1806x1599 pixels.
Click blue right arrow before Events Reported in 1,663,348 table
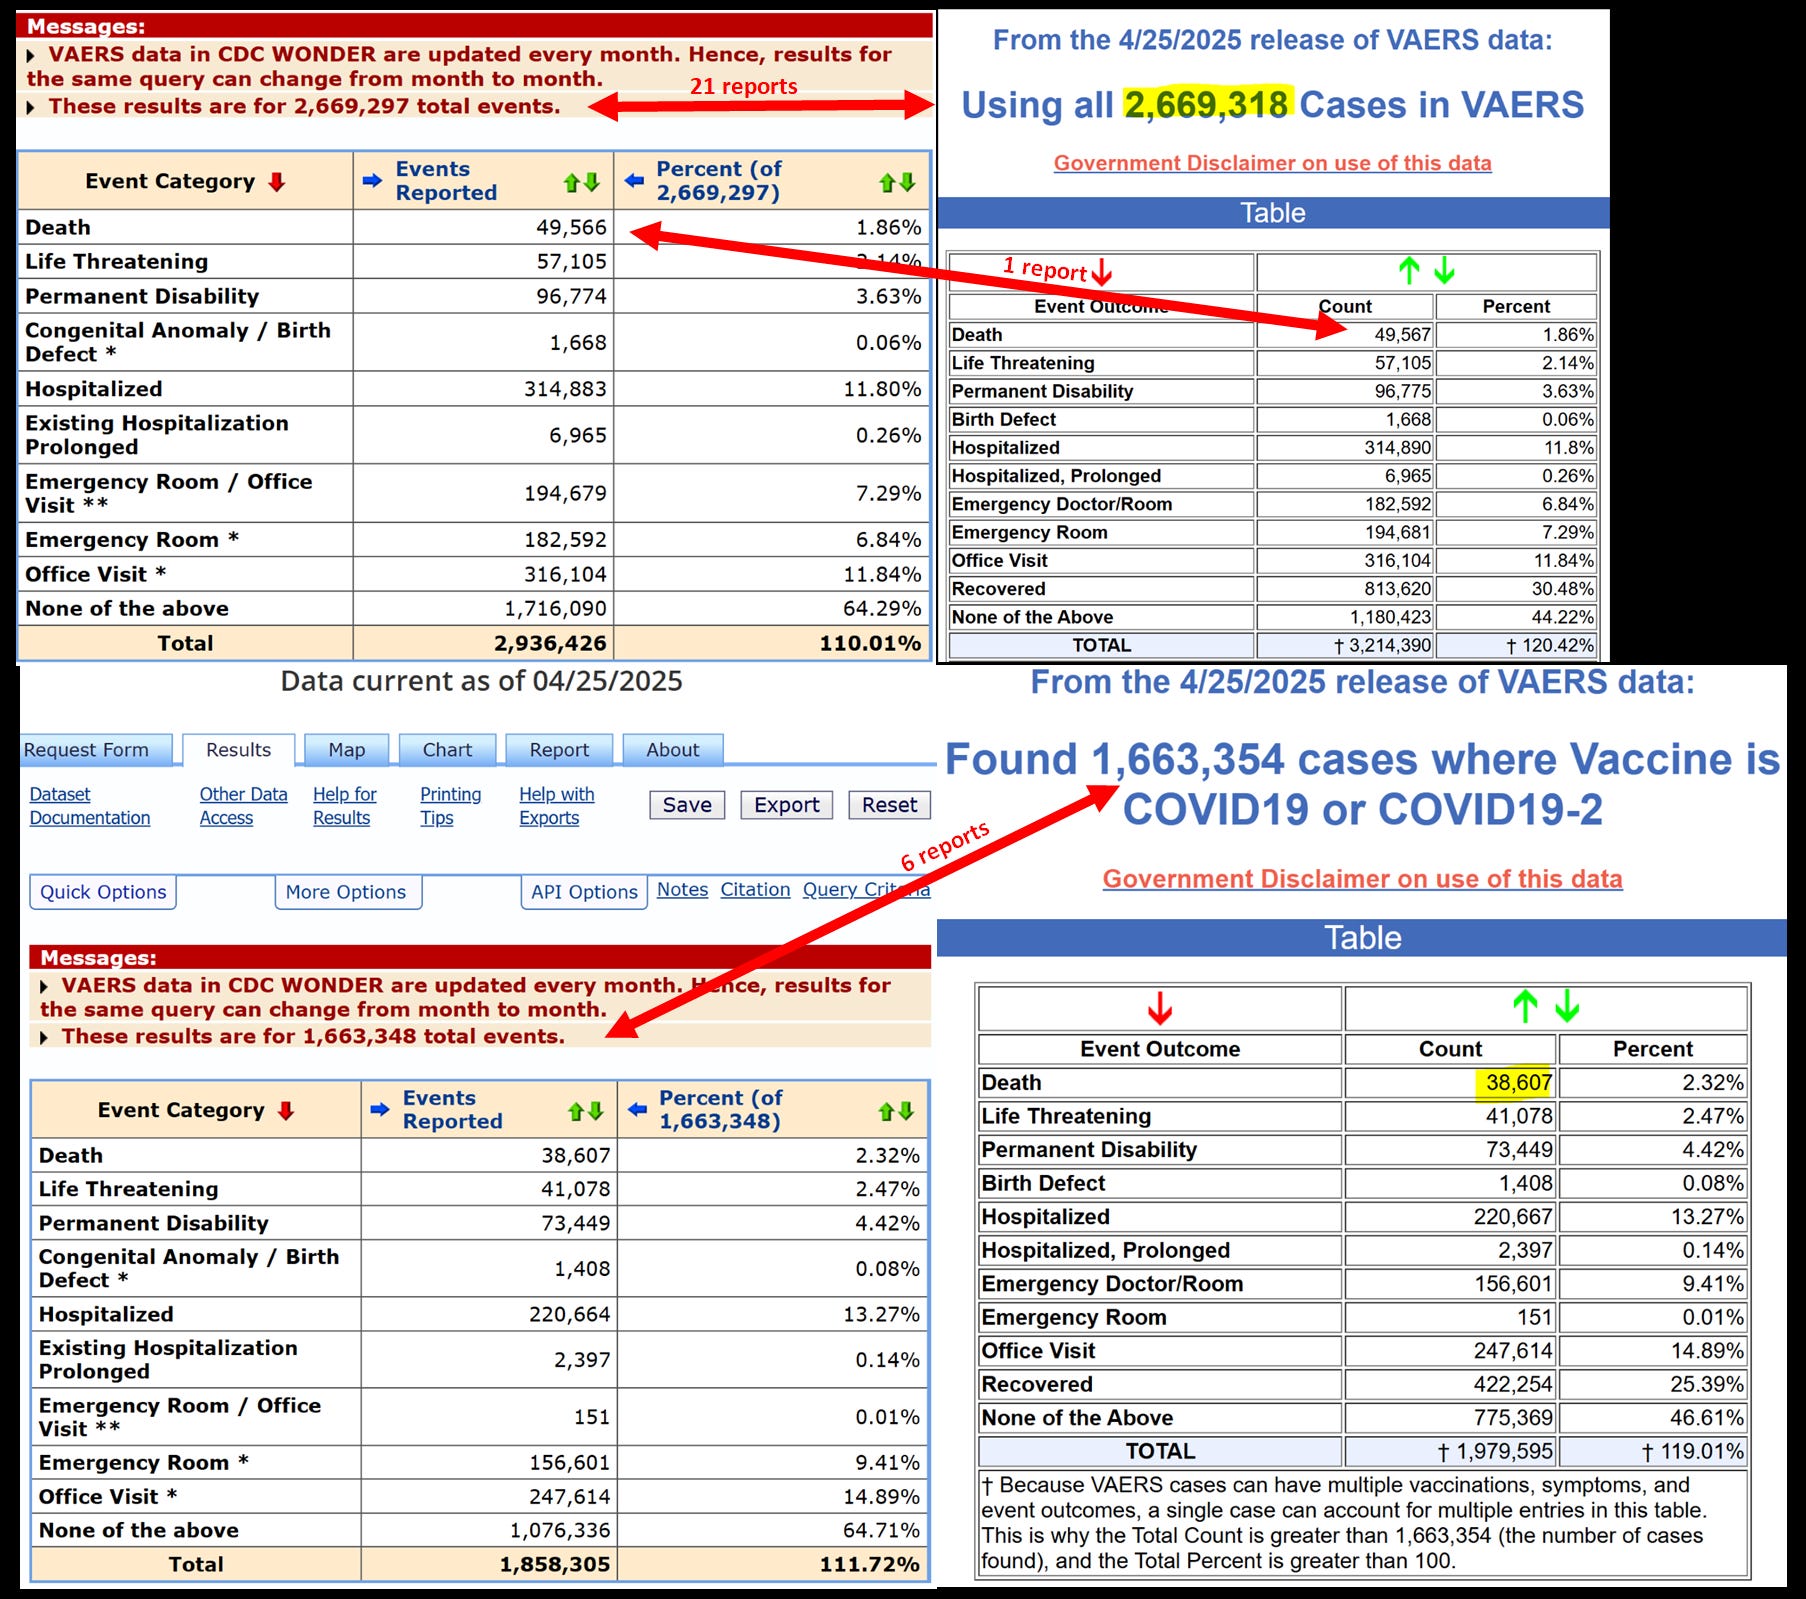coord(379,1109)
